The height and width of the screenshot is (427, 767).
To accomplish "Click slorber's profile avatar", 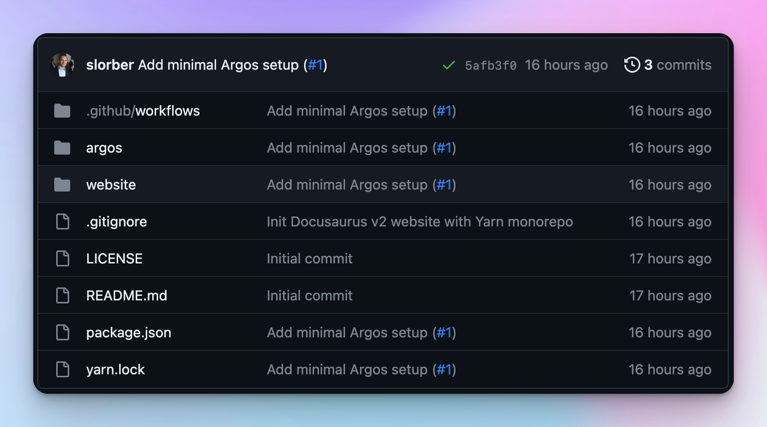I will pos(63,65).
